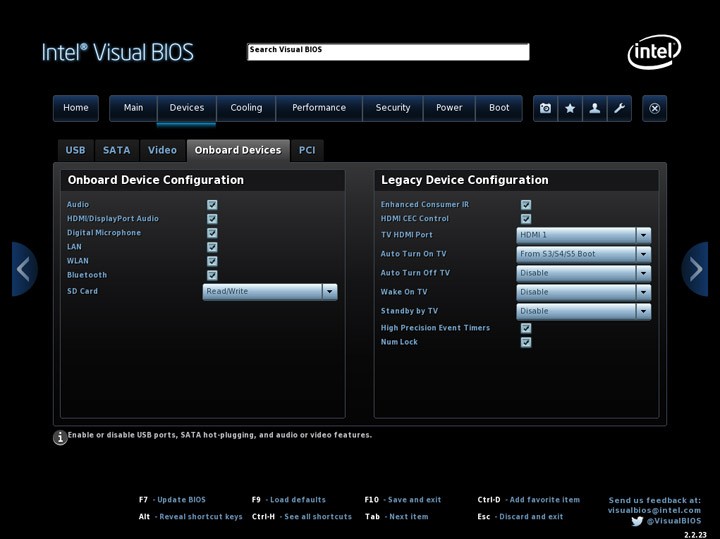Toggle Enhanced Consumer IR checkbox
The width and height of the screenshot is (720, 539).
pos(526,205)
